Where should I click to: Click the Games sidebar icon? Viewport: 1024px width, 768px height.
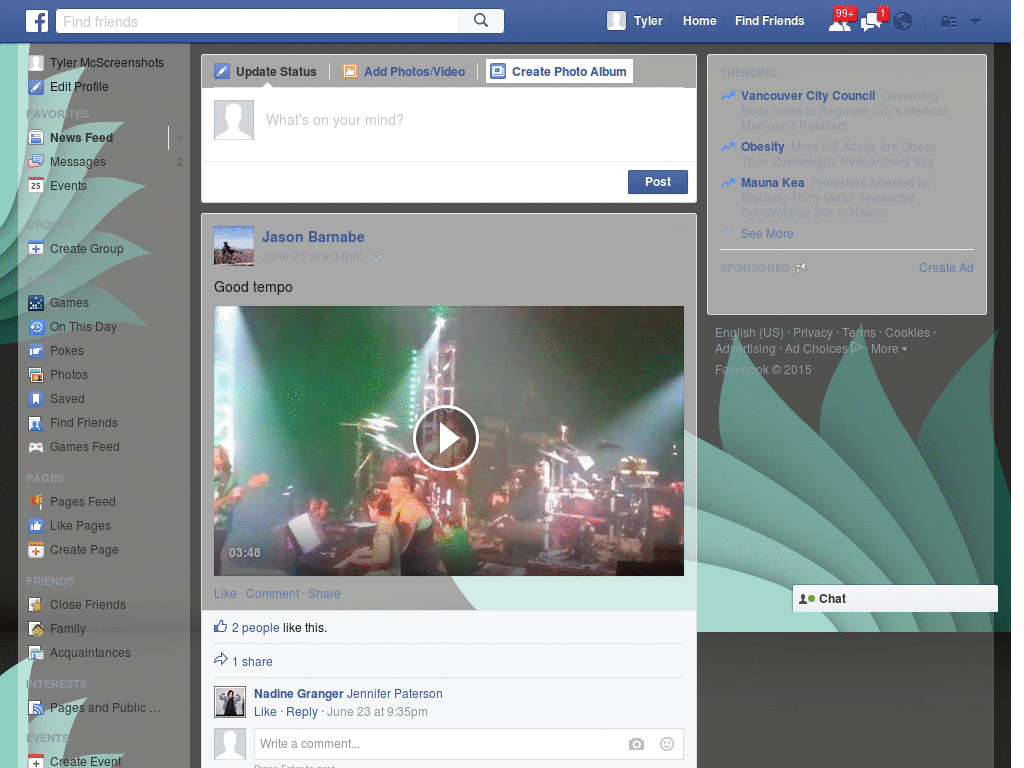coord(36,303)
